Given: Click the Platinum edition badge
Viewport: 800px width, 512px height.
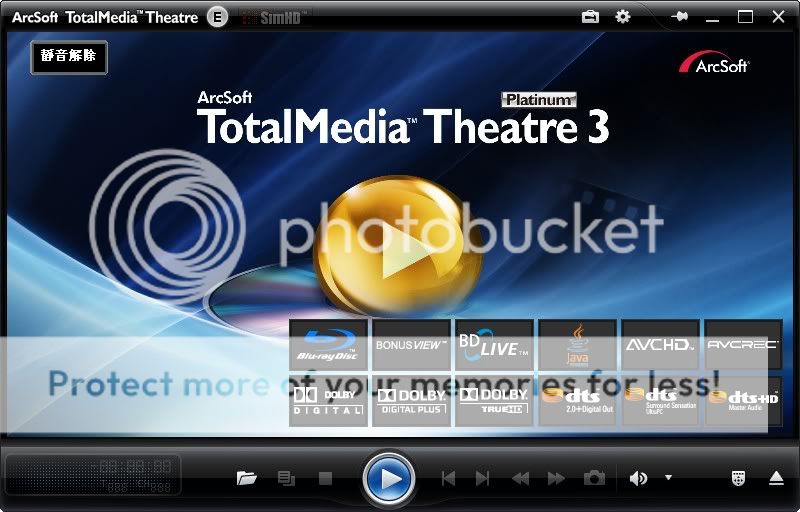Looking at the screenshot, I should pyautogui.click(x=539, y=99).
